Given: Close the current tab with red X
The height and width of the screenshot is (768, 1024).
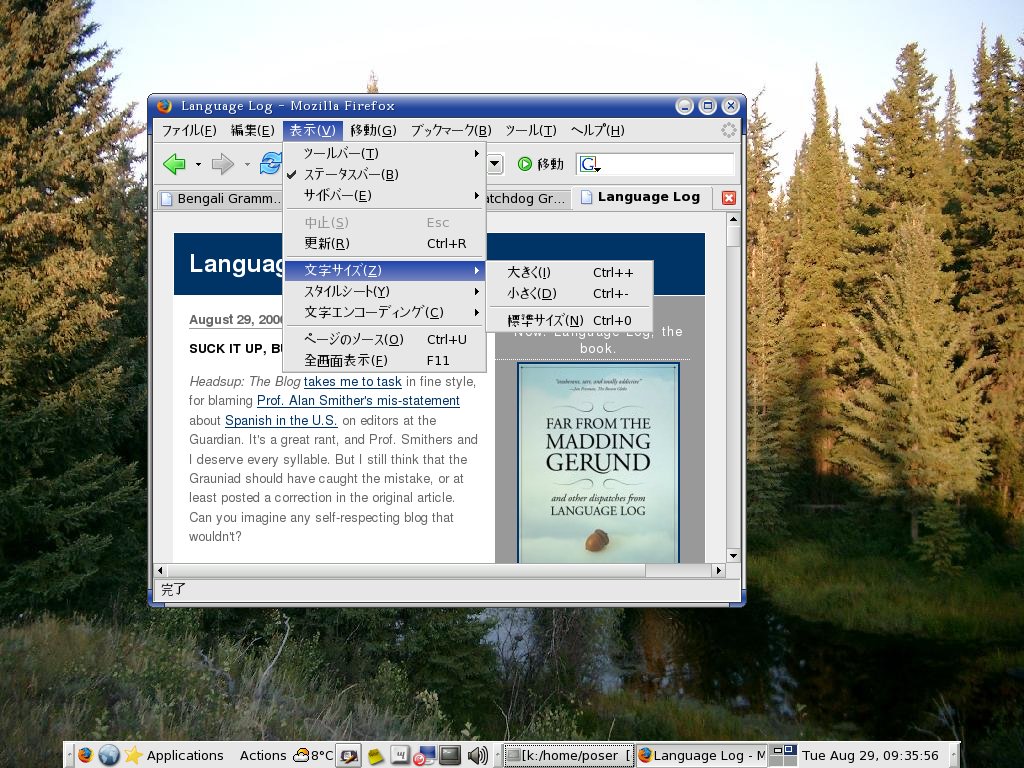Looking at the screenshot, I should pos(729,198).
